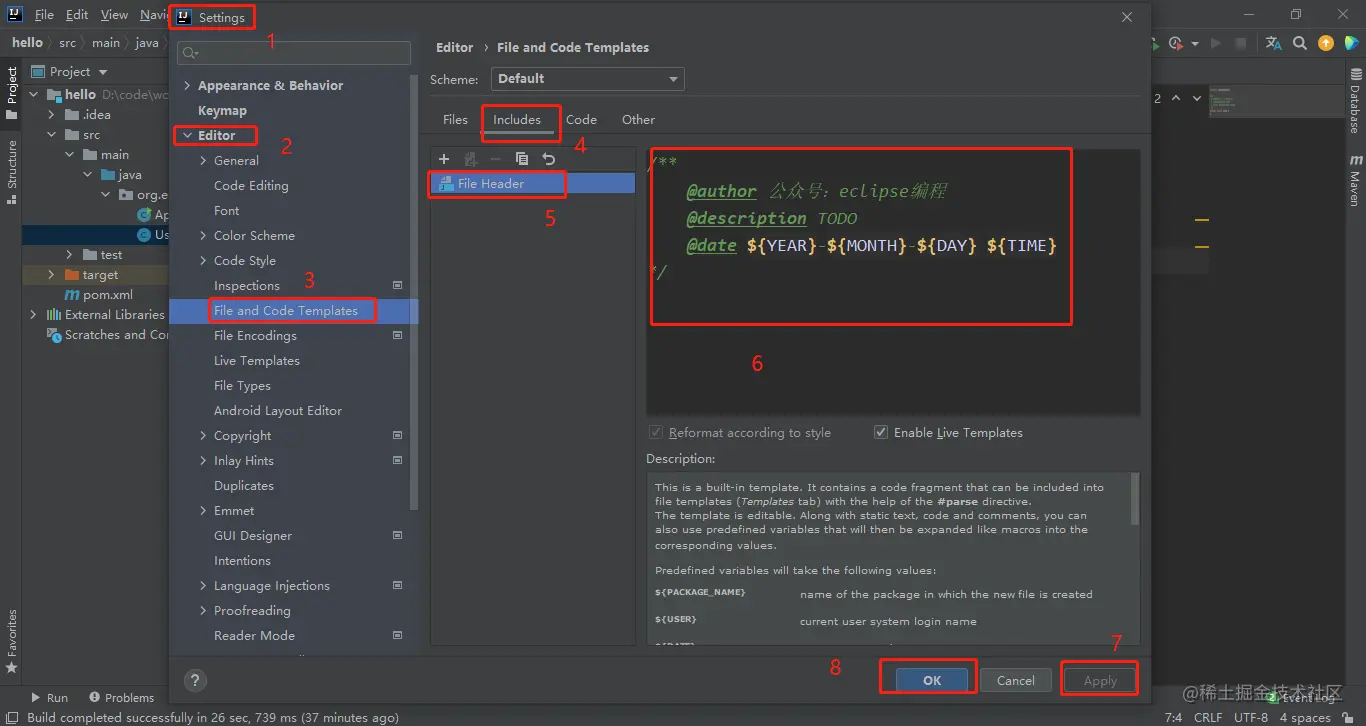Select pom.xml in the Project tree
Viewport: 1366px width, 726px height.
pos(108,294)
